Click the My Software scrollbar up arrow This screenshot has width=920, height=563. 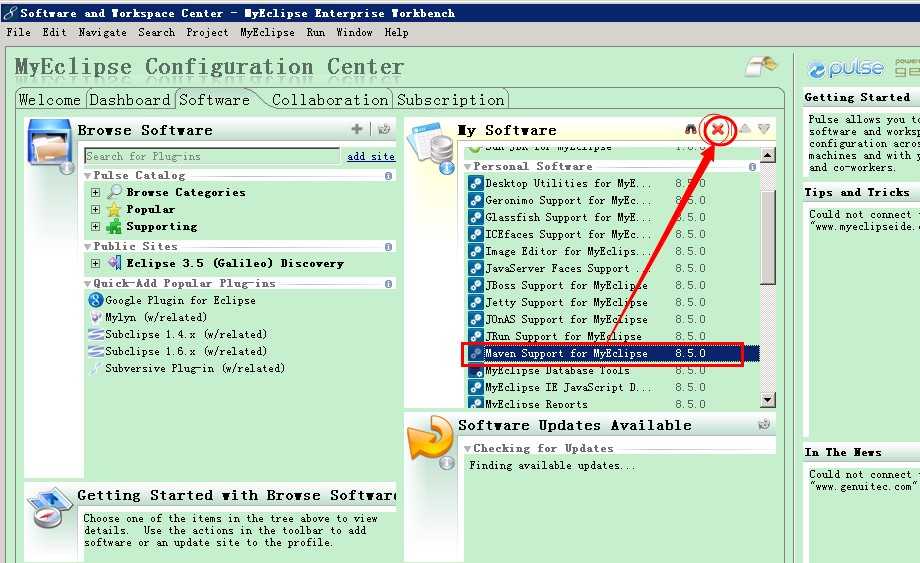pyautogui.click(x=767, y=155)
